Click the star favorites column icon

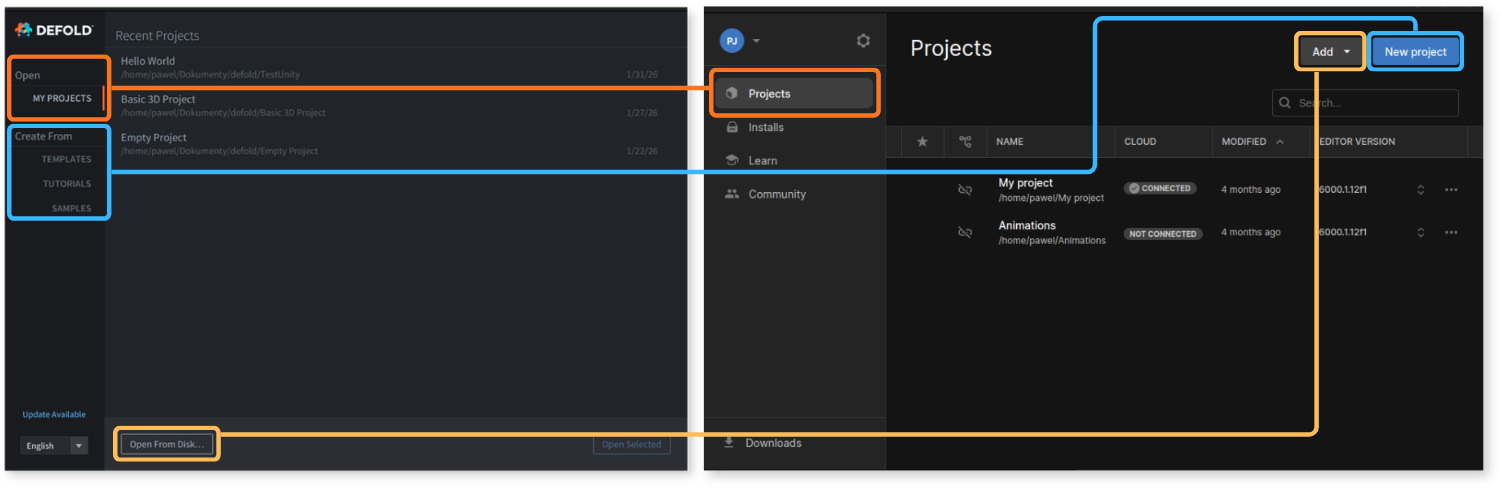coord(922,142)
